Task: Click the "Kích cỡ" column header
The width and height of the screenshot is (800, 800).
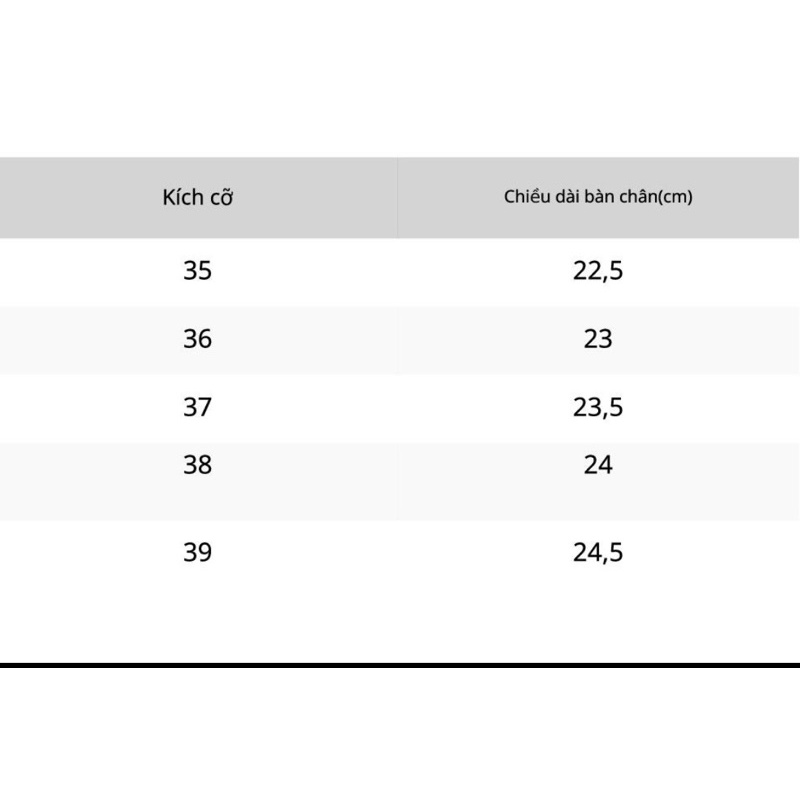Action: click(x=197, y=197)
